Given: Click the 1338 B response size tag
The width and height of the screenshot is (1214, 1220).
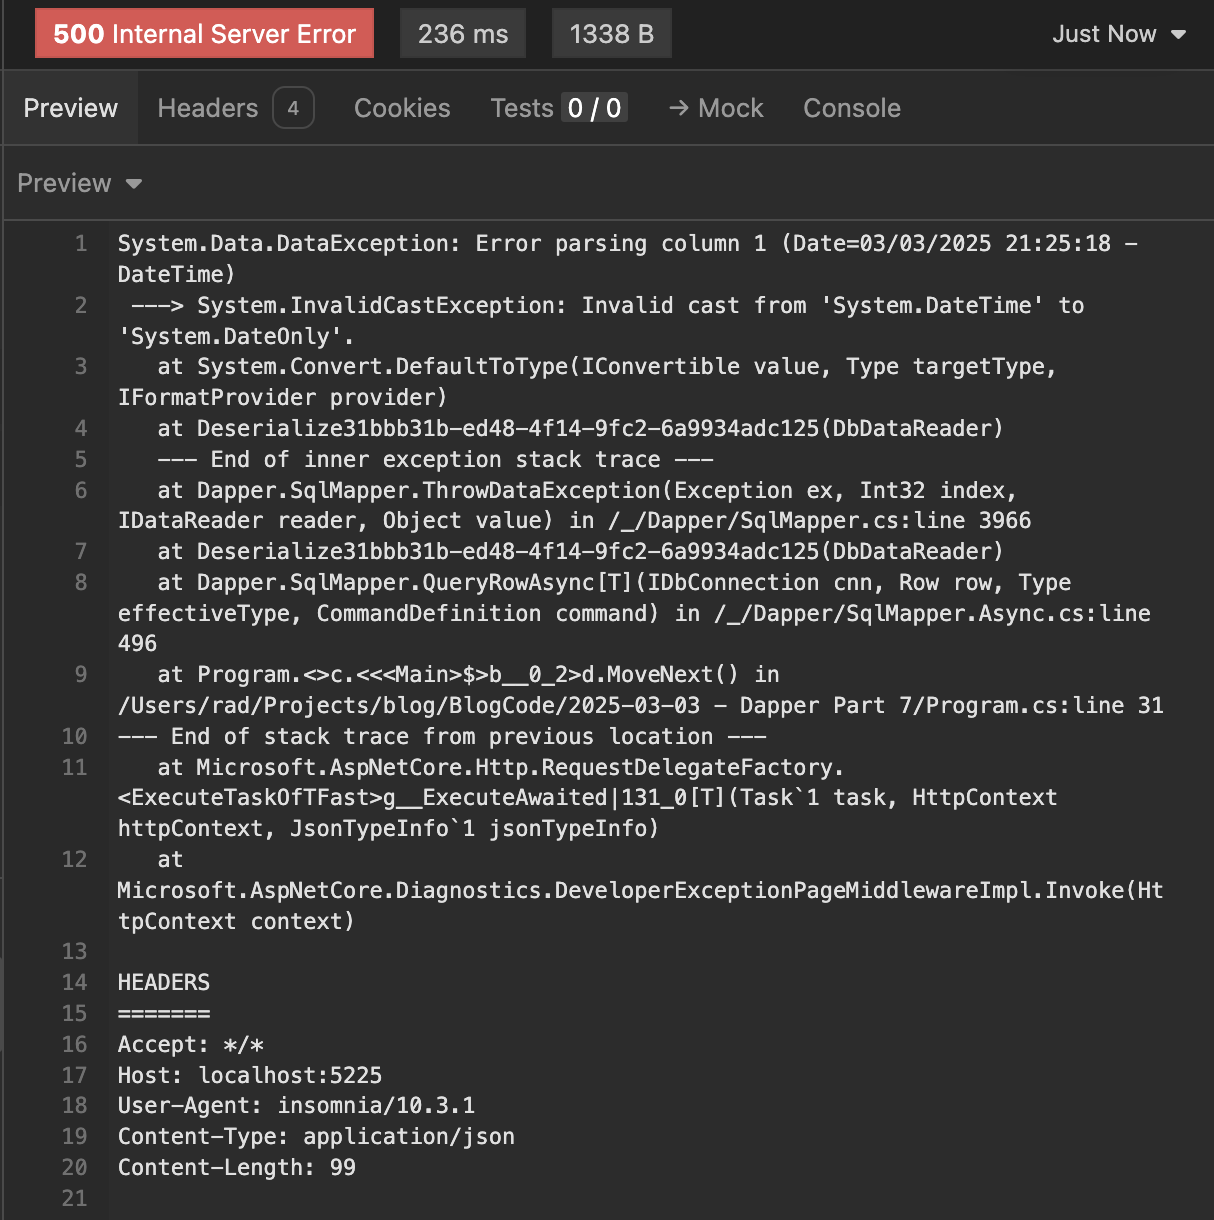Looking at the screenshot, I should coord(611,34).
